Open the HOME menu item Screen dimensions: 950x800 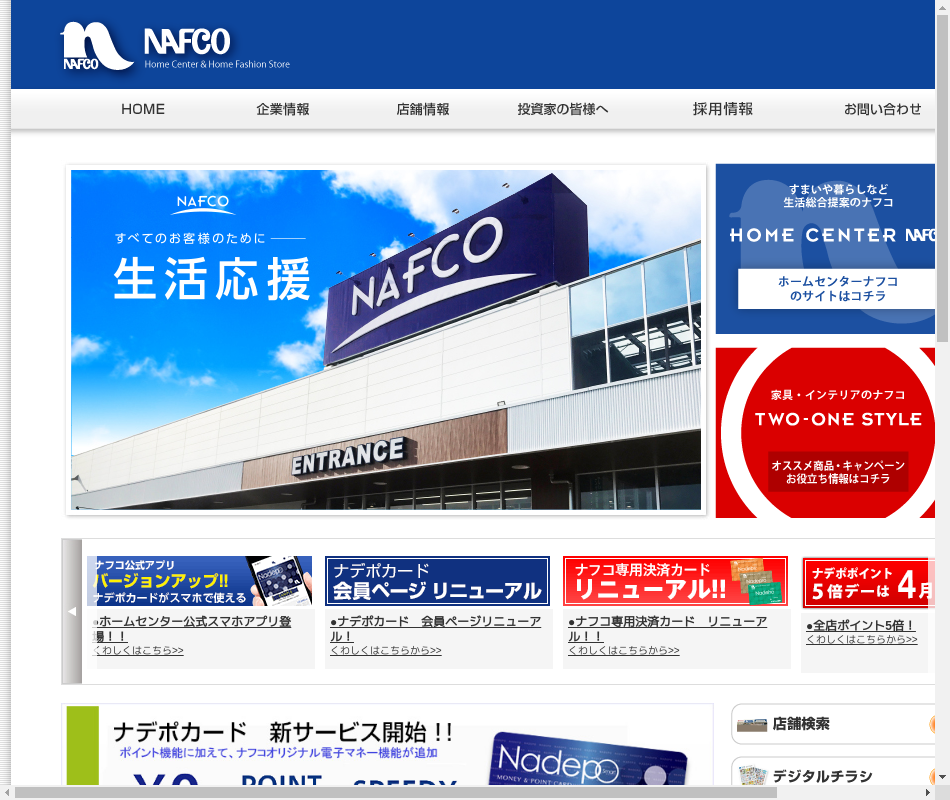tap(143, 109)
